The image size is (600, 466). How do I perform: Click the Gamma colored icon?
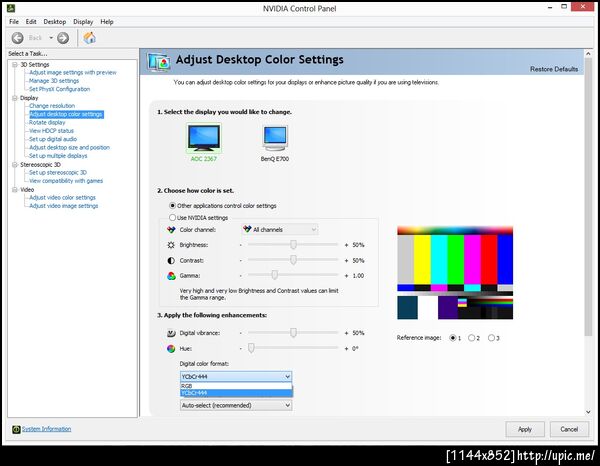[x=171, y=275]
